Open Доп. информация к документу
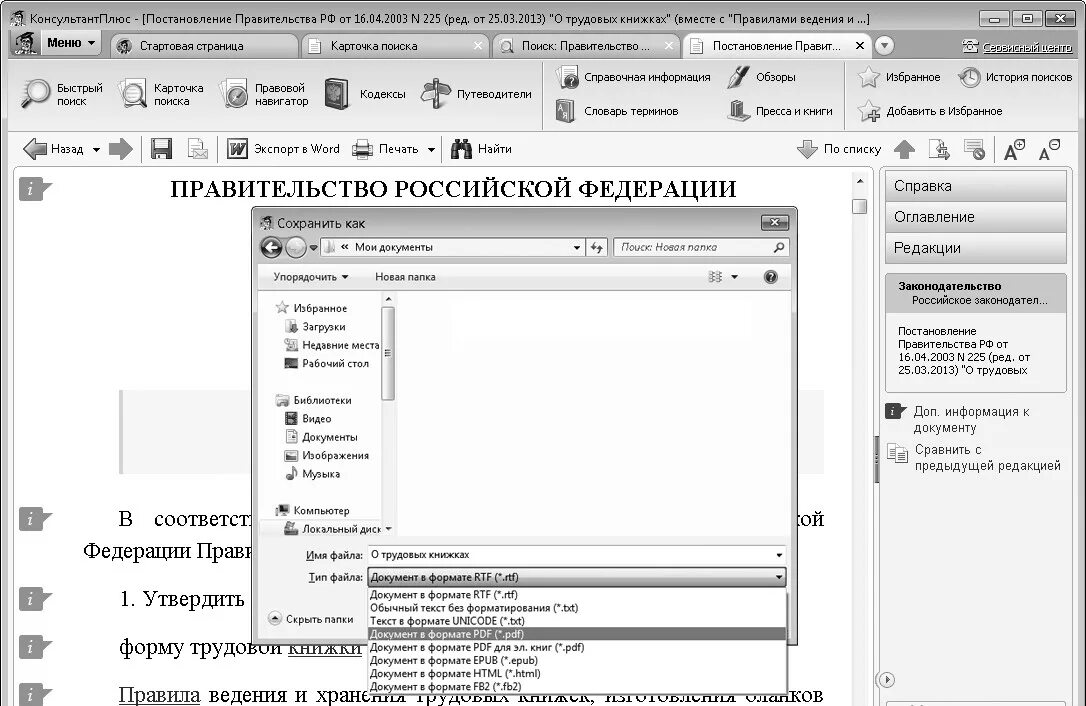 (x=959, y=419)
